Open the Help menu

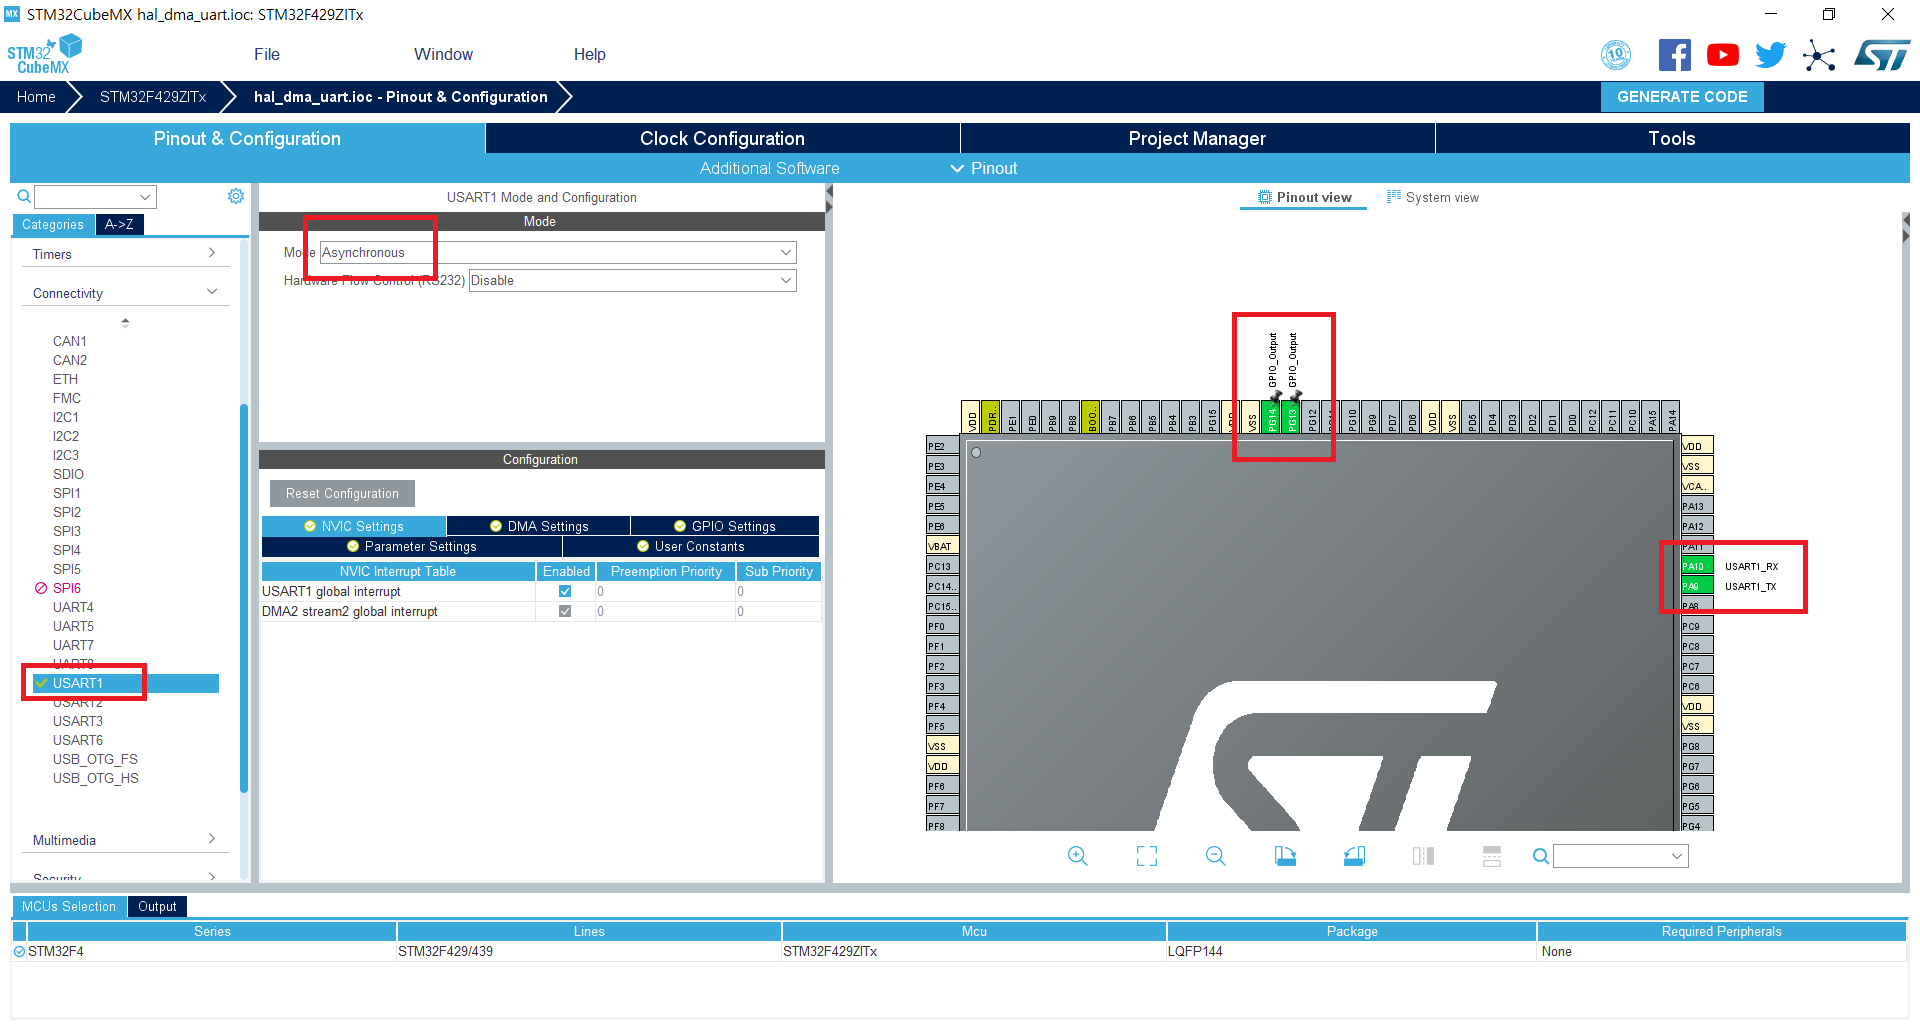589,54
